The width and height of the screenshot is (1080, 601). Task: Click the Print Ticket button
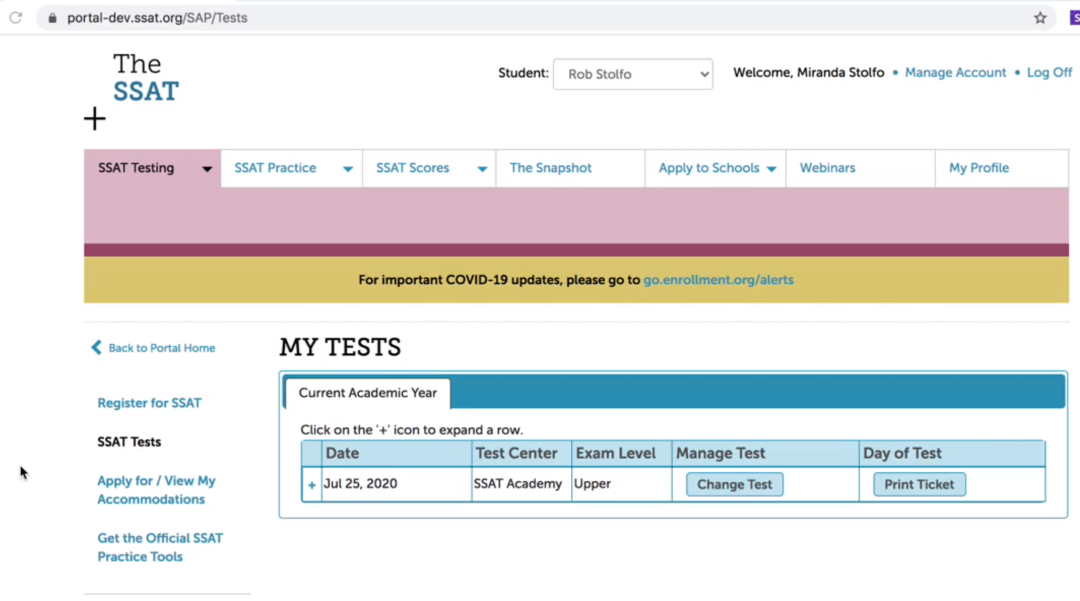pos(919,484)
